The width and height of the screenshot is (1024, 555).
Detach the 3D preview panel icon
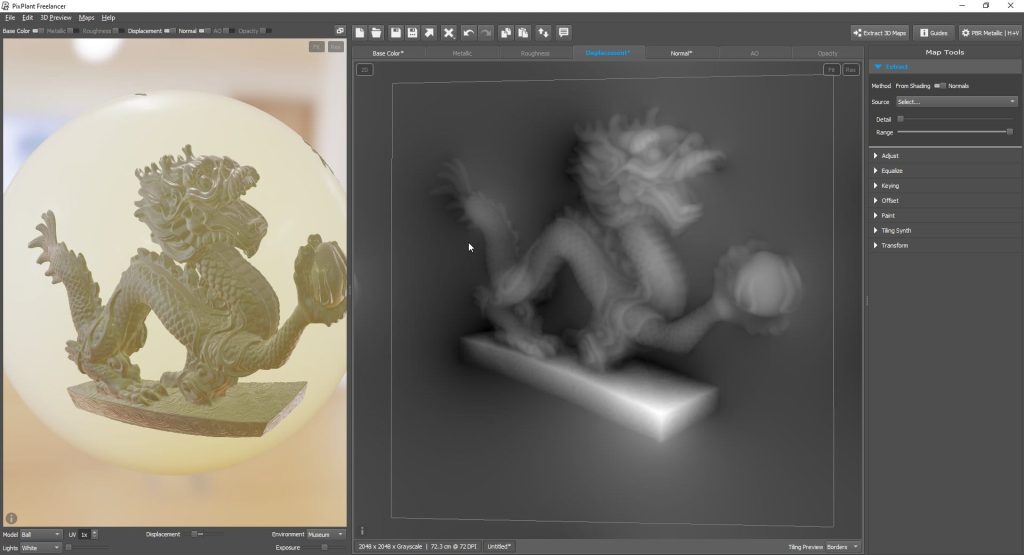point(340,31)
